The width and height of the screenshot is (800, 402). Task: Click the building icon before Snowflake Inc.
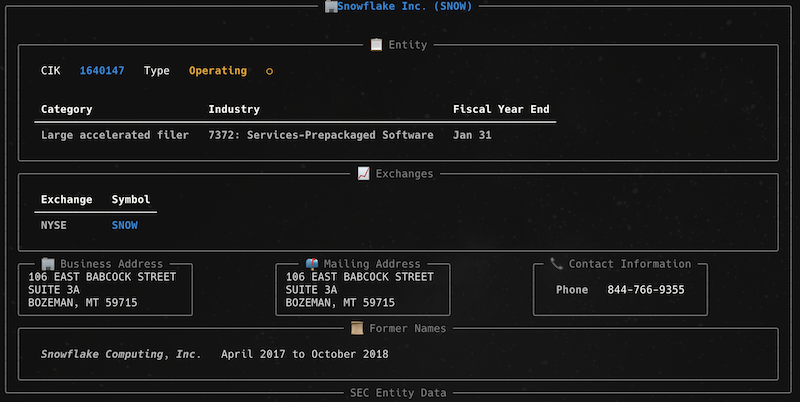(331, 6)
